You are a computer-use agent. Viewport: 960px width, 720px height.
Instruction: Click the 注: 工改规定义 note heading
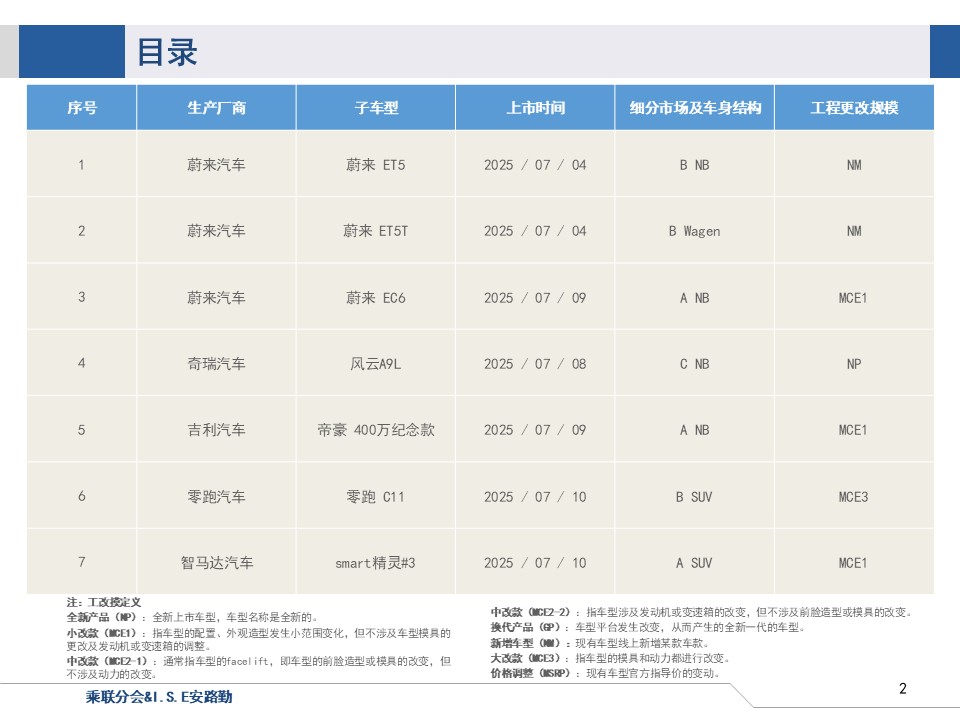103,602
